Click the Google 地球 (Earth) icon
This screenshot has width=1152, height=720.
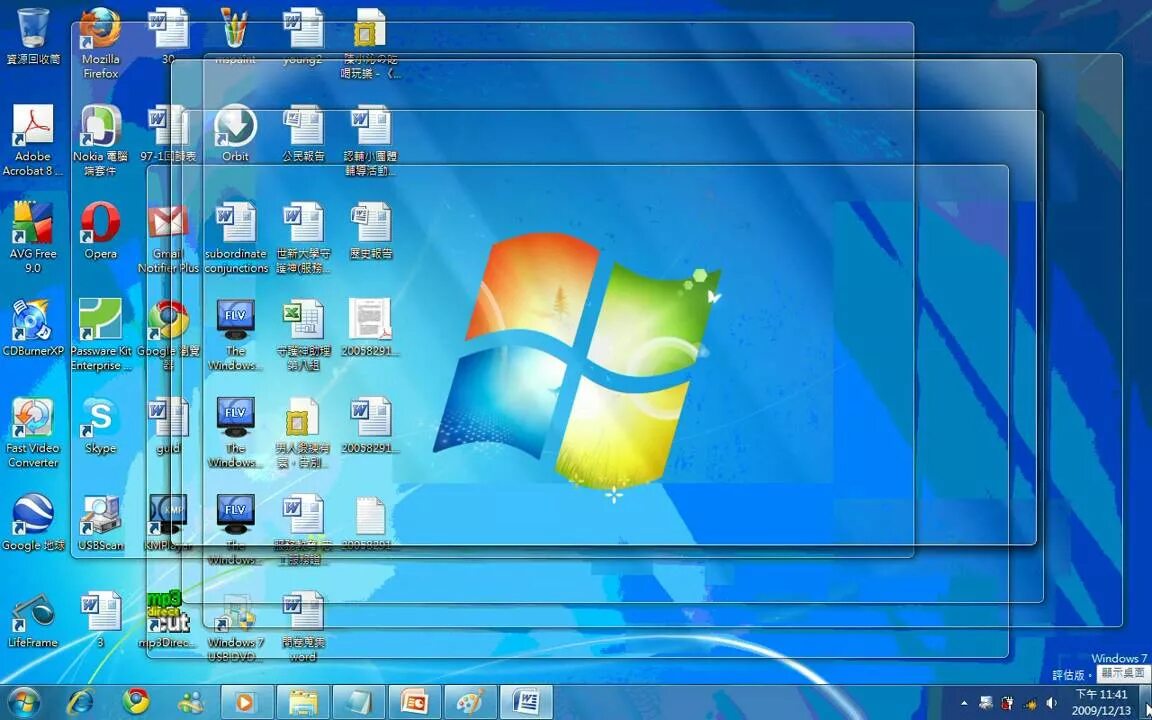tap(33, 522)
